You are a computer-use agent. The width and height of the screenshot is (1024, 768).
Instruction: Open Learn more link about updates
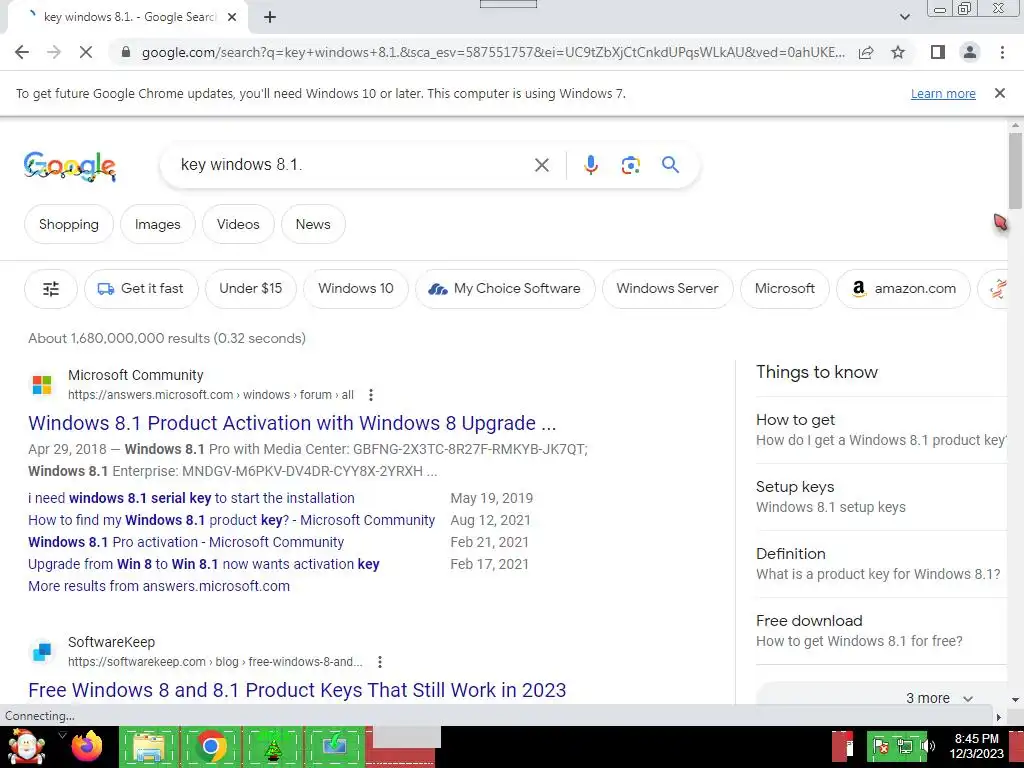click(x=943, y=93)
